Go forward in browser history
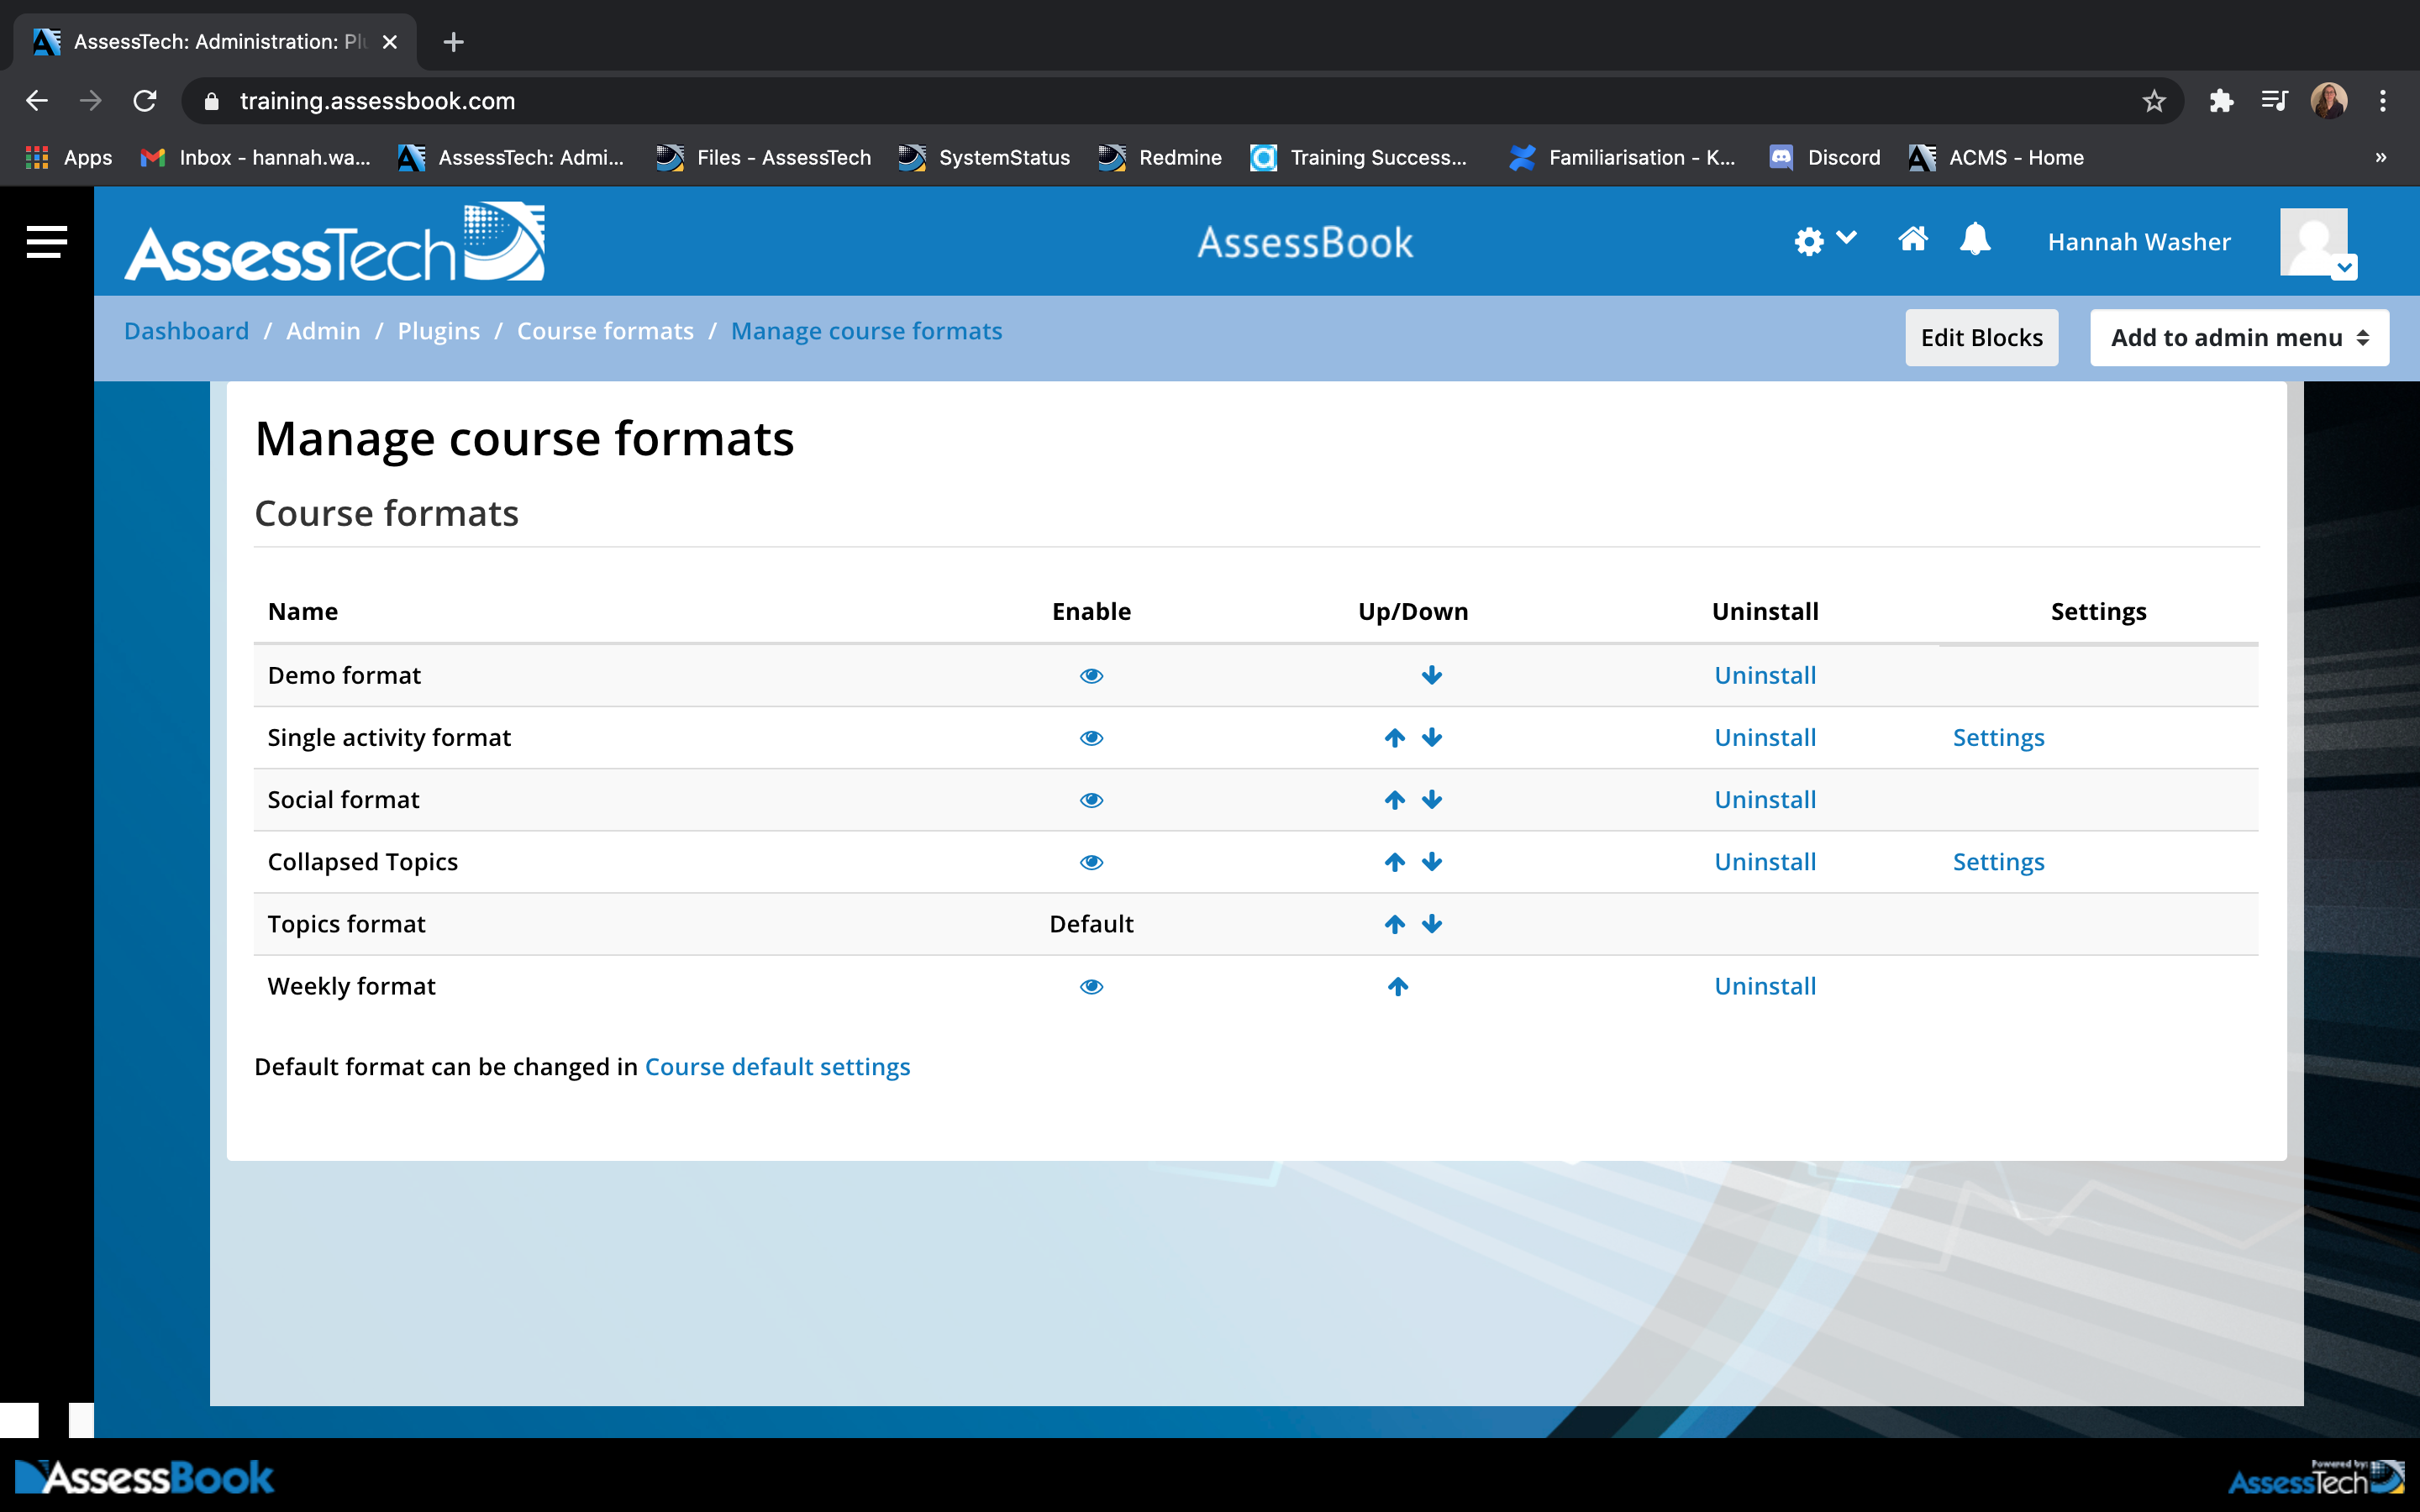 [x=91, y=101]
